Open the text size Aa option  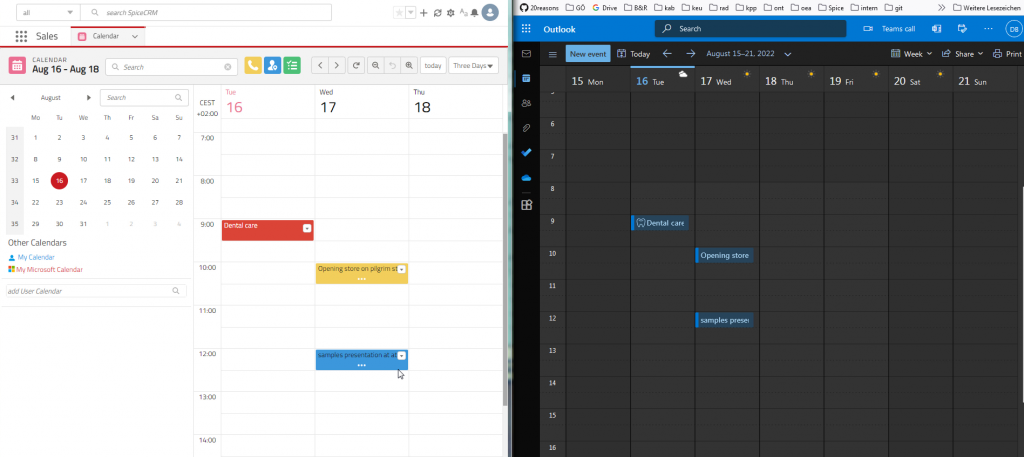464,12
